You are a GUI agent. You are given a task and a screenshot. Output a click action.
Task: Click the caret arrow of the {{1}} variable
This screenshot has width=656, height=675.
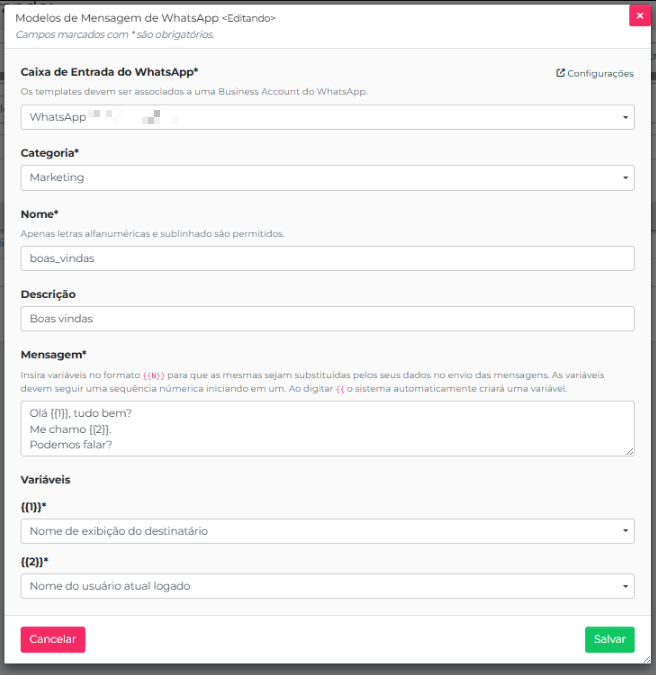pyautogui.click(x=626, y=532)
